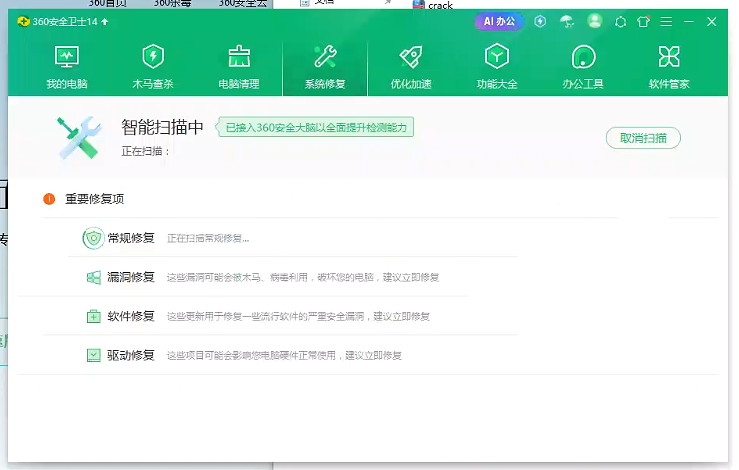739x470 pixels.
Task: Click the upgrade arrow next to version
Action: (105, 22)
